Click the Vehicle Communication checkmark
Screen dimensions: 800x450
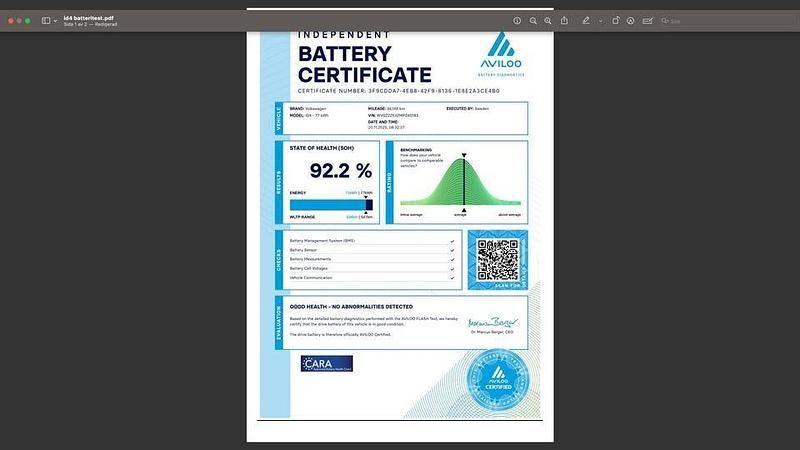(452, 277)
